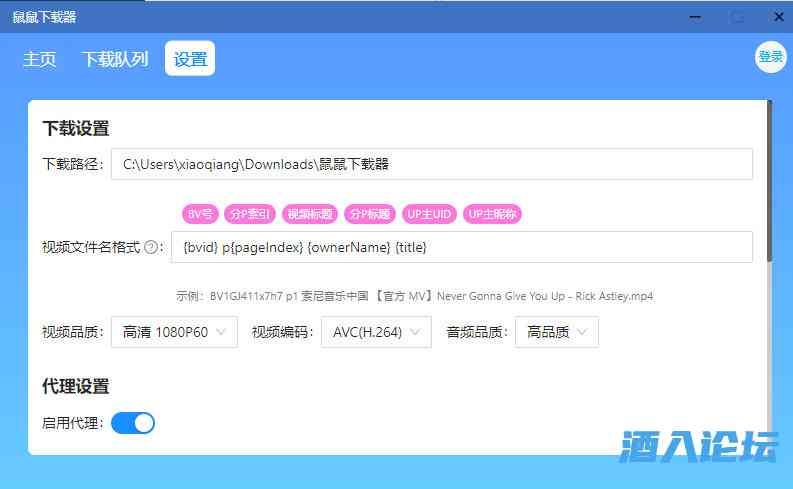793x489 pixels.
Task: Click into the 下载路径 input field
Action: tap(431, 164)
